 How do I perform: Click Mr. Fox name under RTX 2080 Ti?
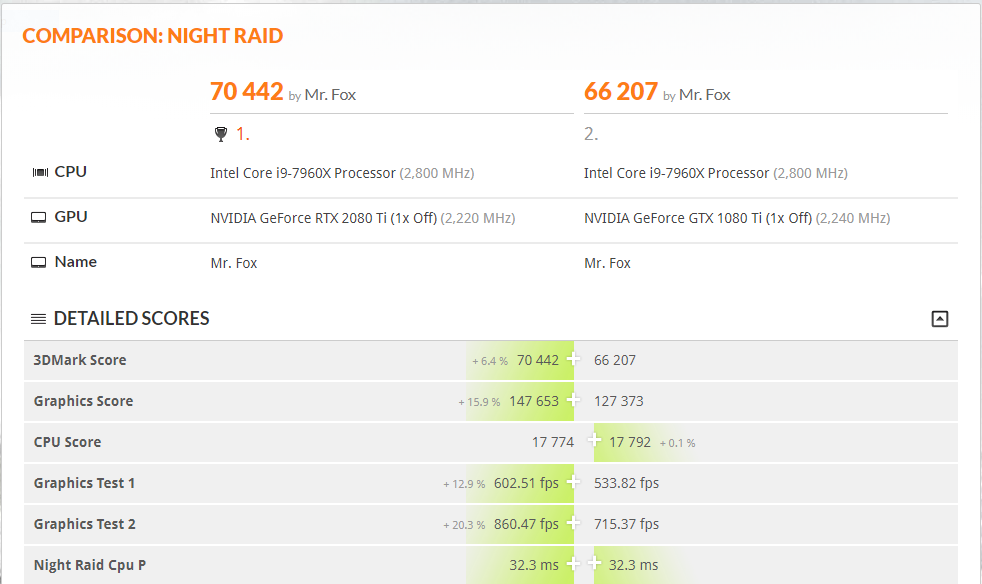[x=234, y=263]
